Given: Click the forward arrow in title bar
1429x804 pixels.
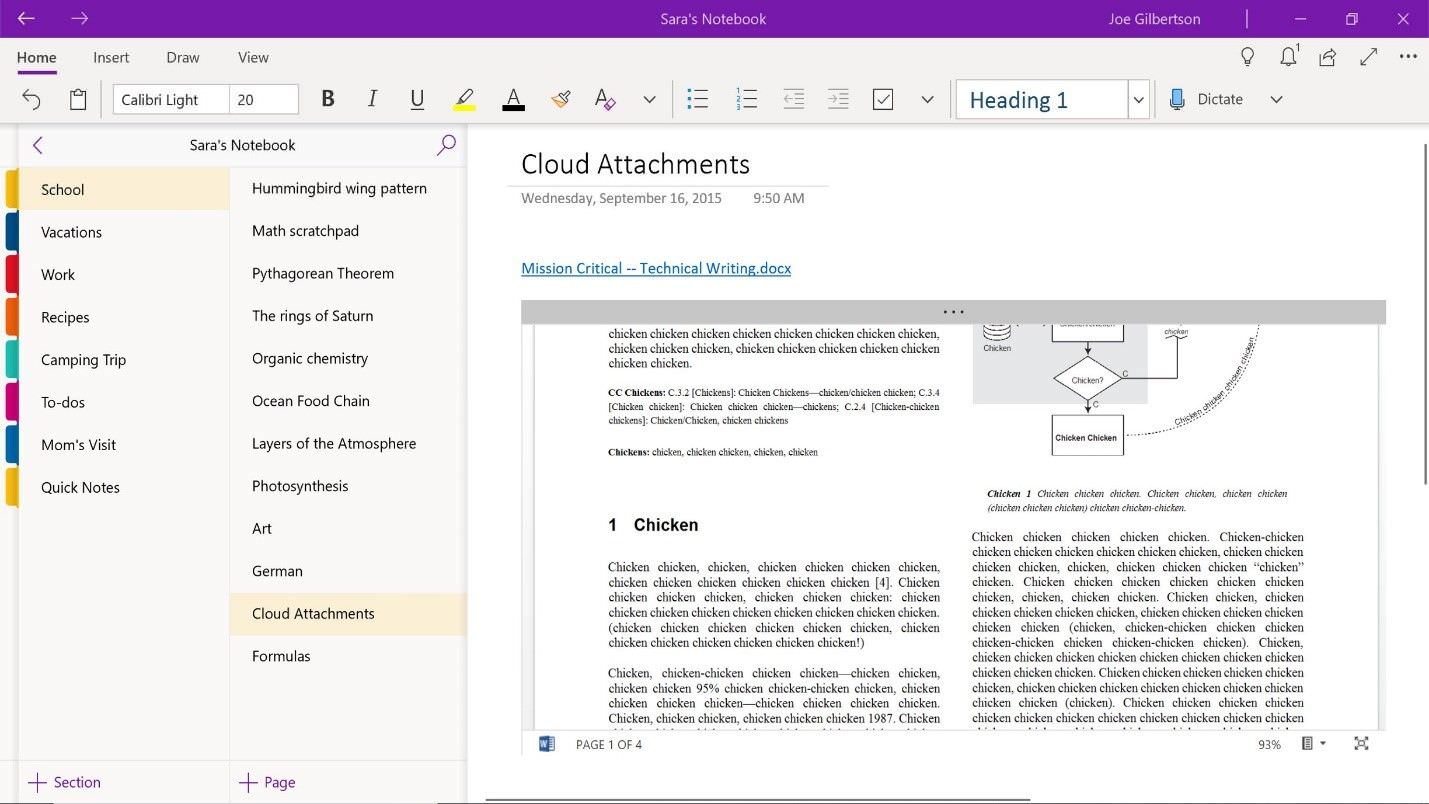Looking at the screenshot, I should (x=80, y=19).
